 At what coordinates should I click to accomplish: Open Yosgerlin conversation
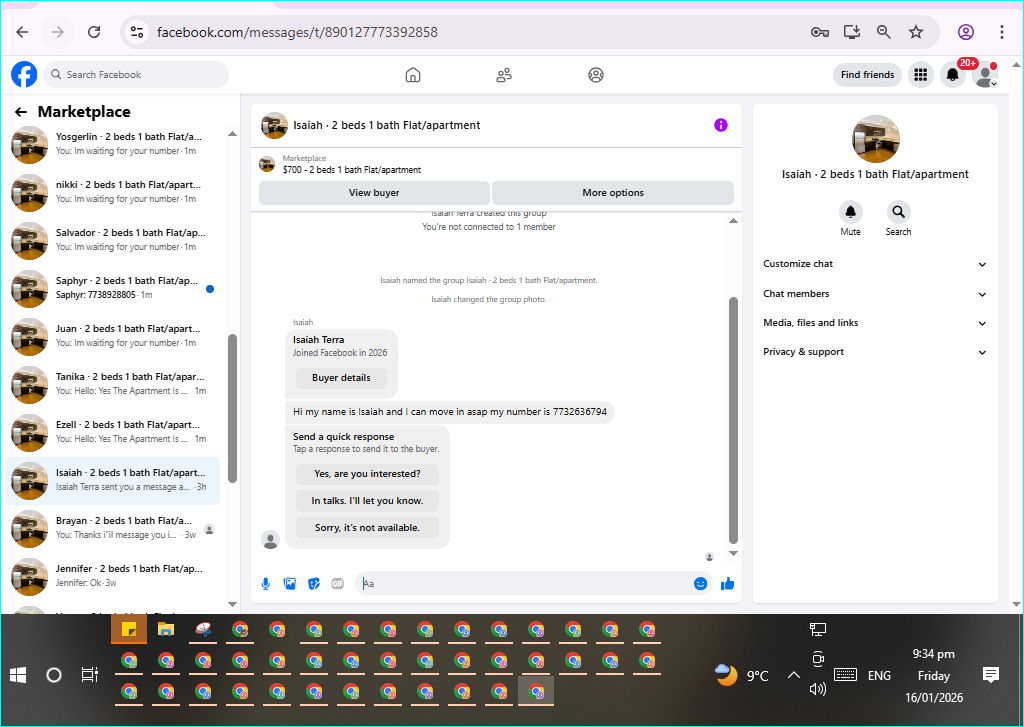112,144
